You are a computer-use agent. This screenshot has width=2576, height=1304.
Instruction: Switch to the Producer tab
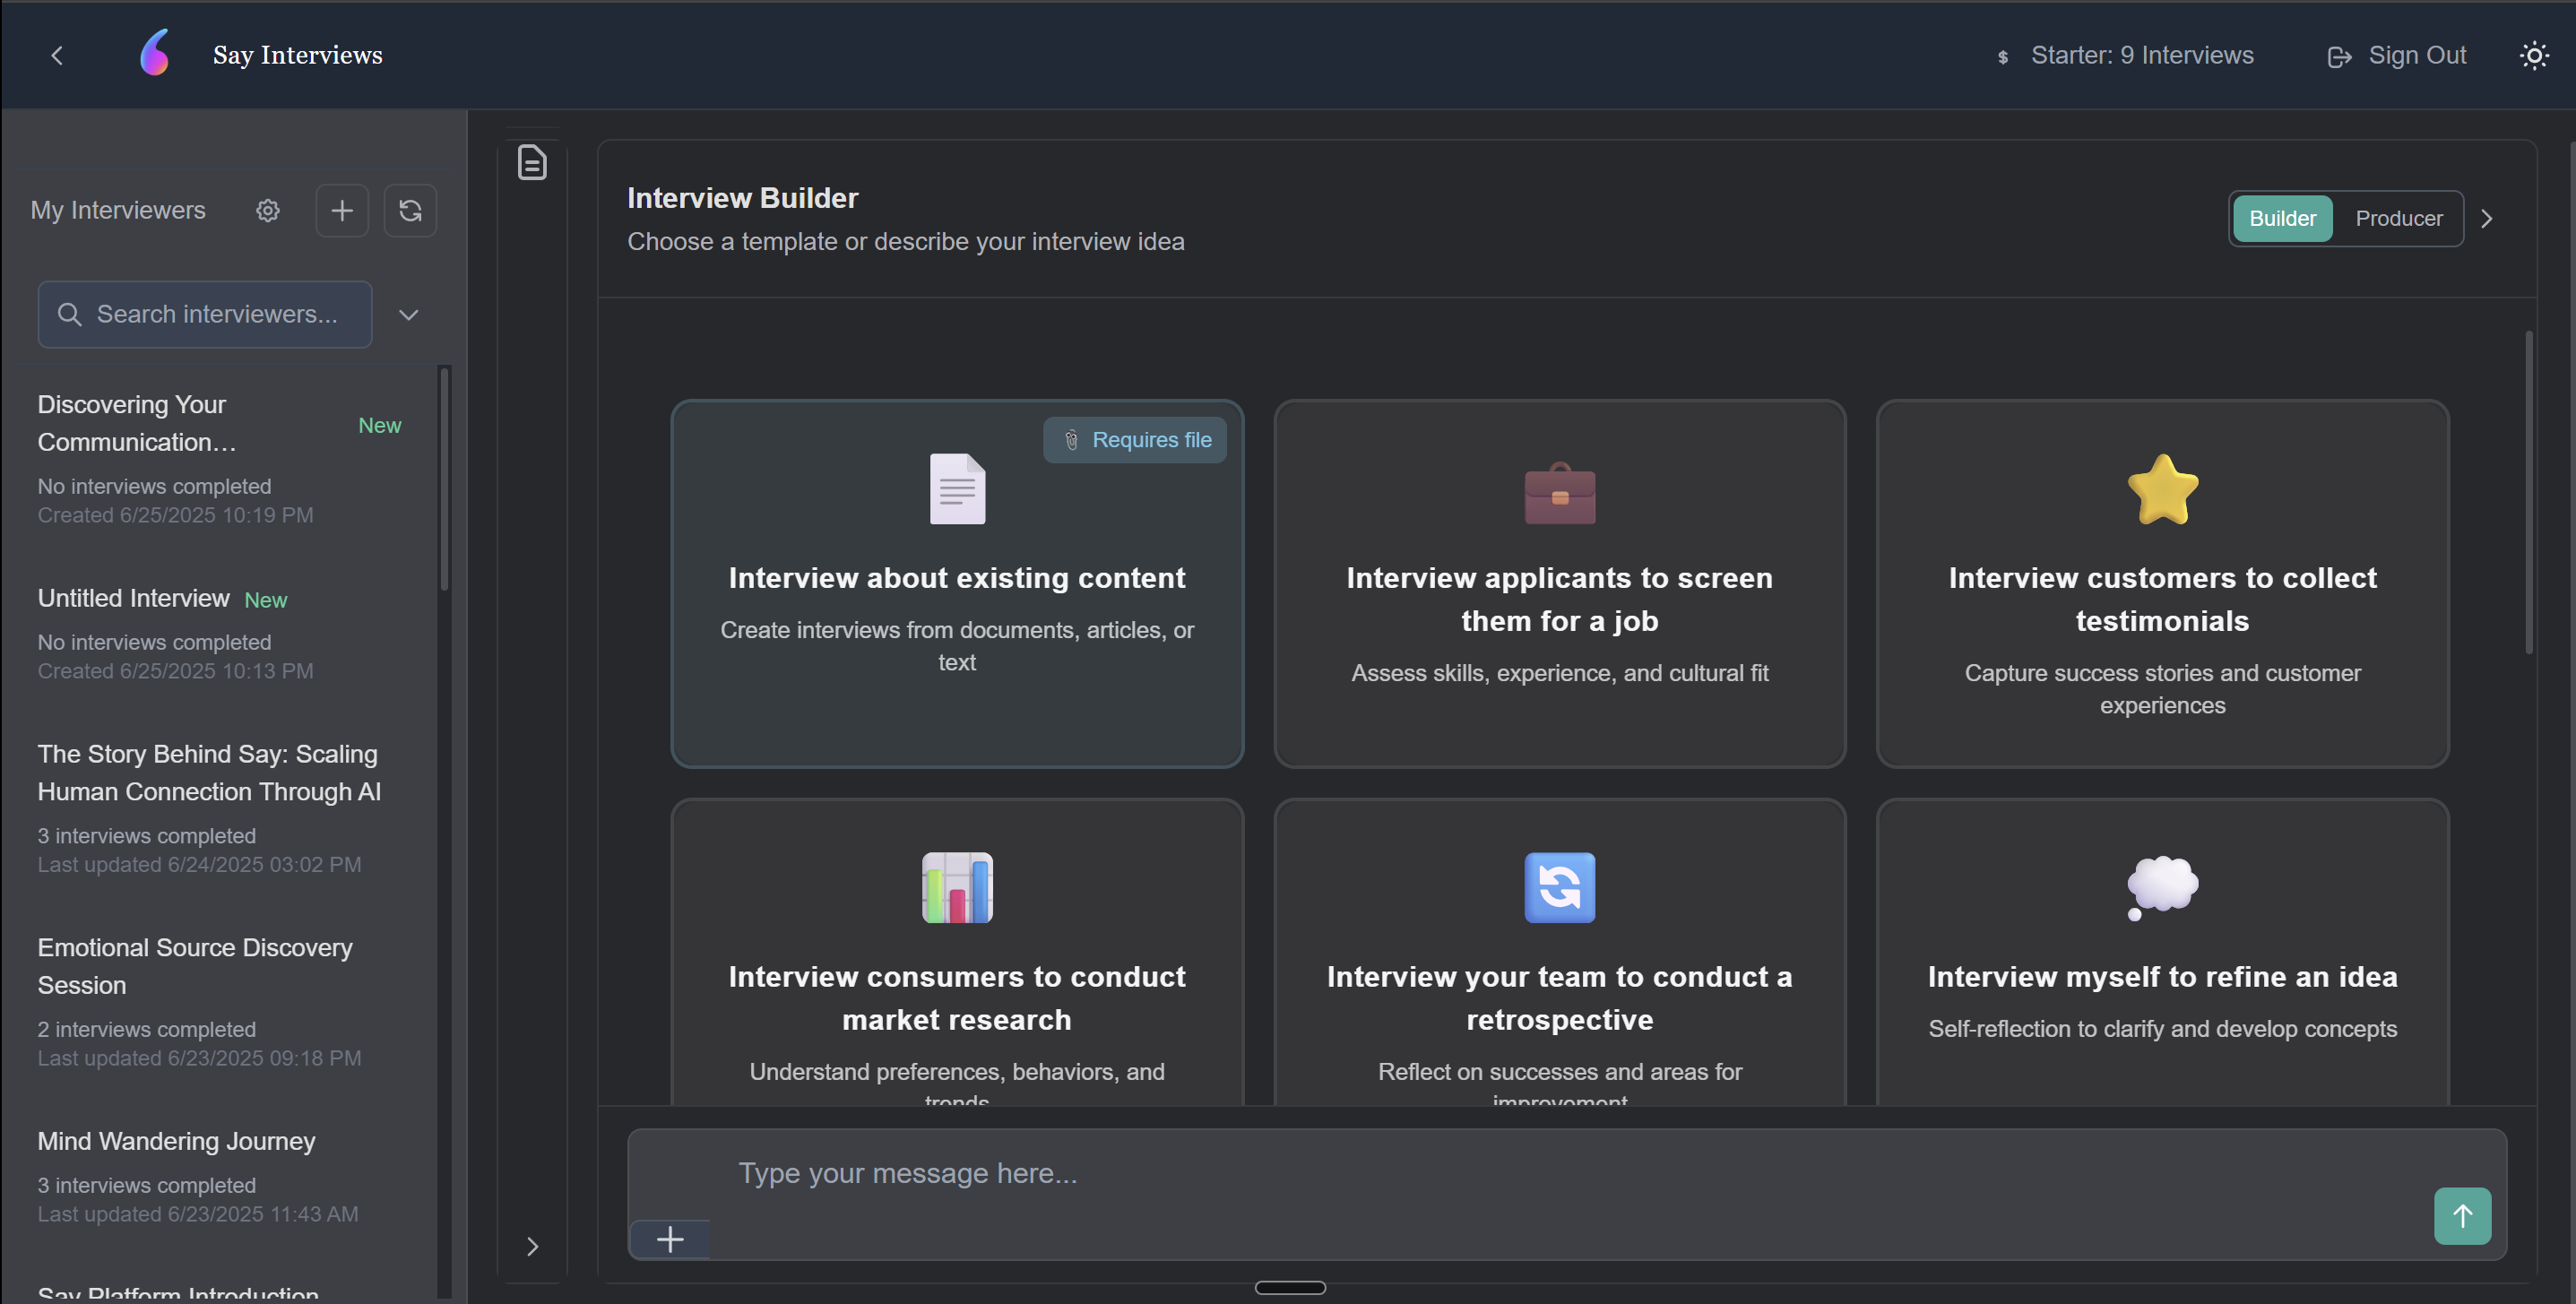pos(2398,218)
